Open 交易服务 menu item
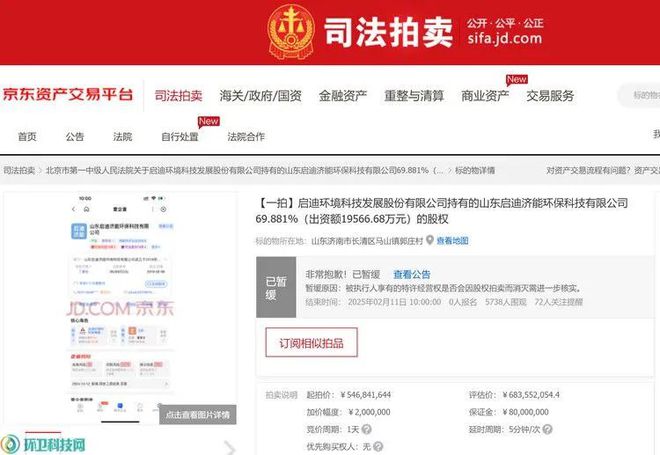The width and height of the screenshot is (660, 455). (550, 96)
